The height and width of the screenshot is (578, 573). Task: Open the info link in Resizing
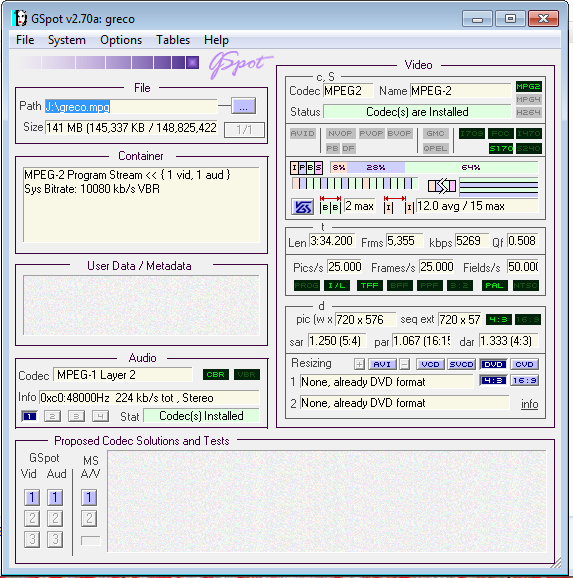tap(529, 404)
